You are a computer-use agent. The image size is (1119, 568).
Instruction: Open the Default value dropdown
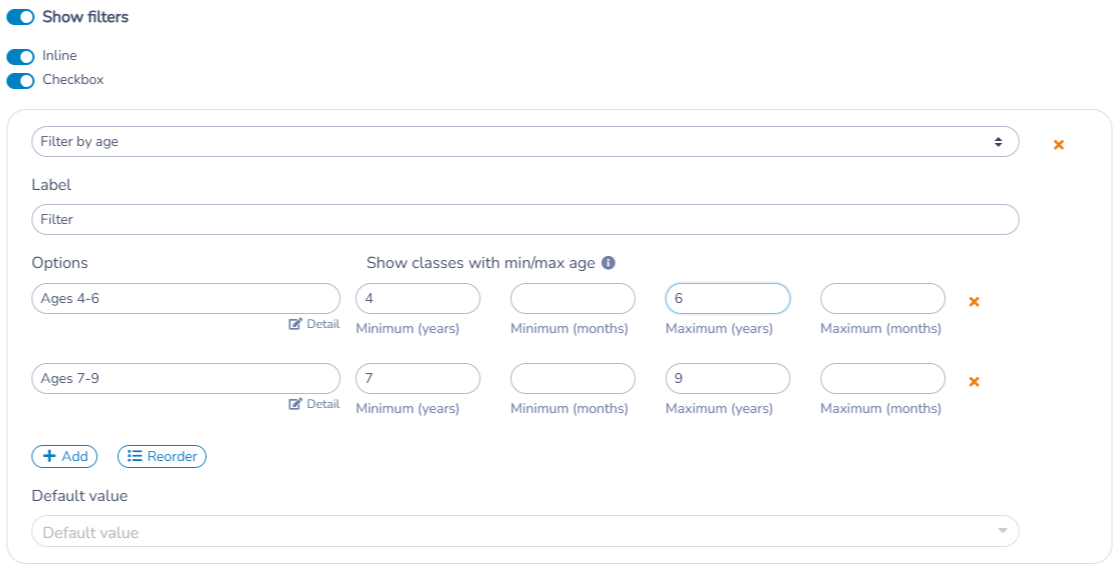(525, 532)
